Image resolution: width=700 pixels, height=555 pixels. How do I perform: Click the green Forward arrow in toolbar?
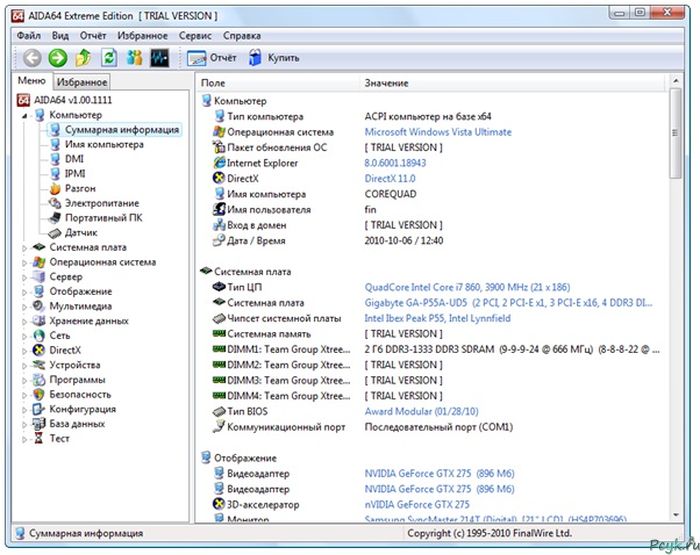(x=58, y=58)
